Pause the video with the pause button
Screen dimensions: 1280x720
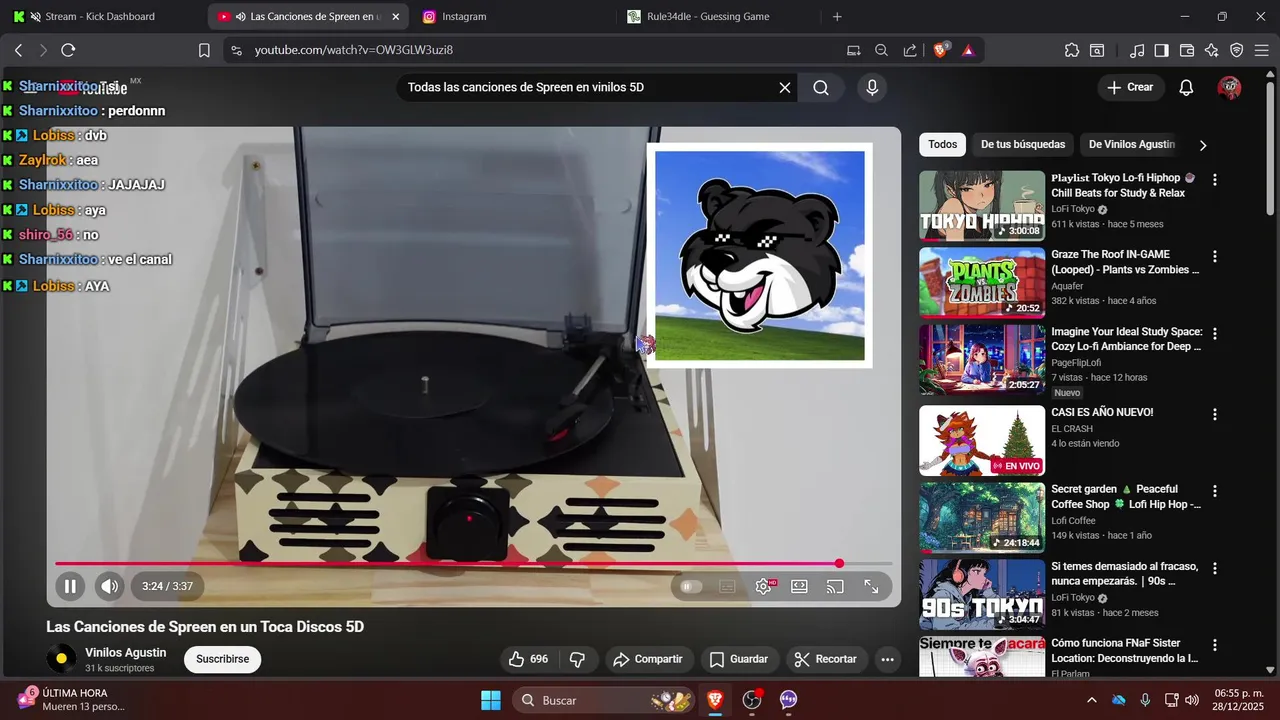coord(70,587)
